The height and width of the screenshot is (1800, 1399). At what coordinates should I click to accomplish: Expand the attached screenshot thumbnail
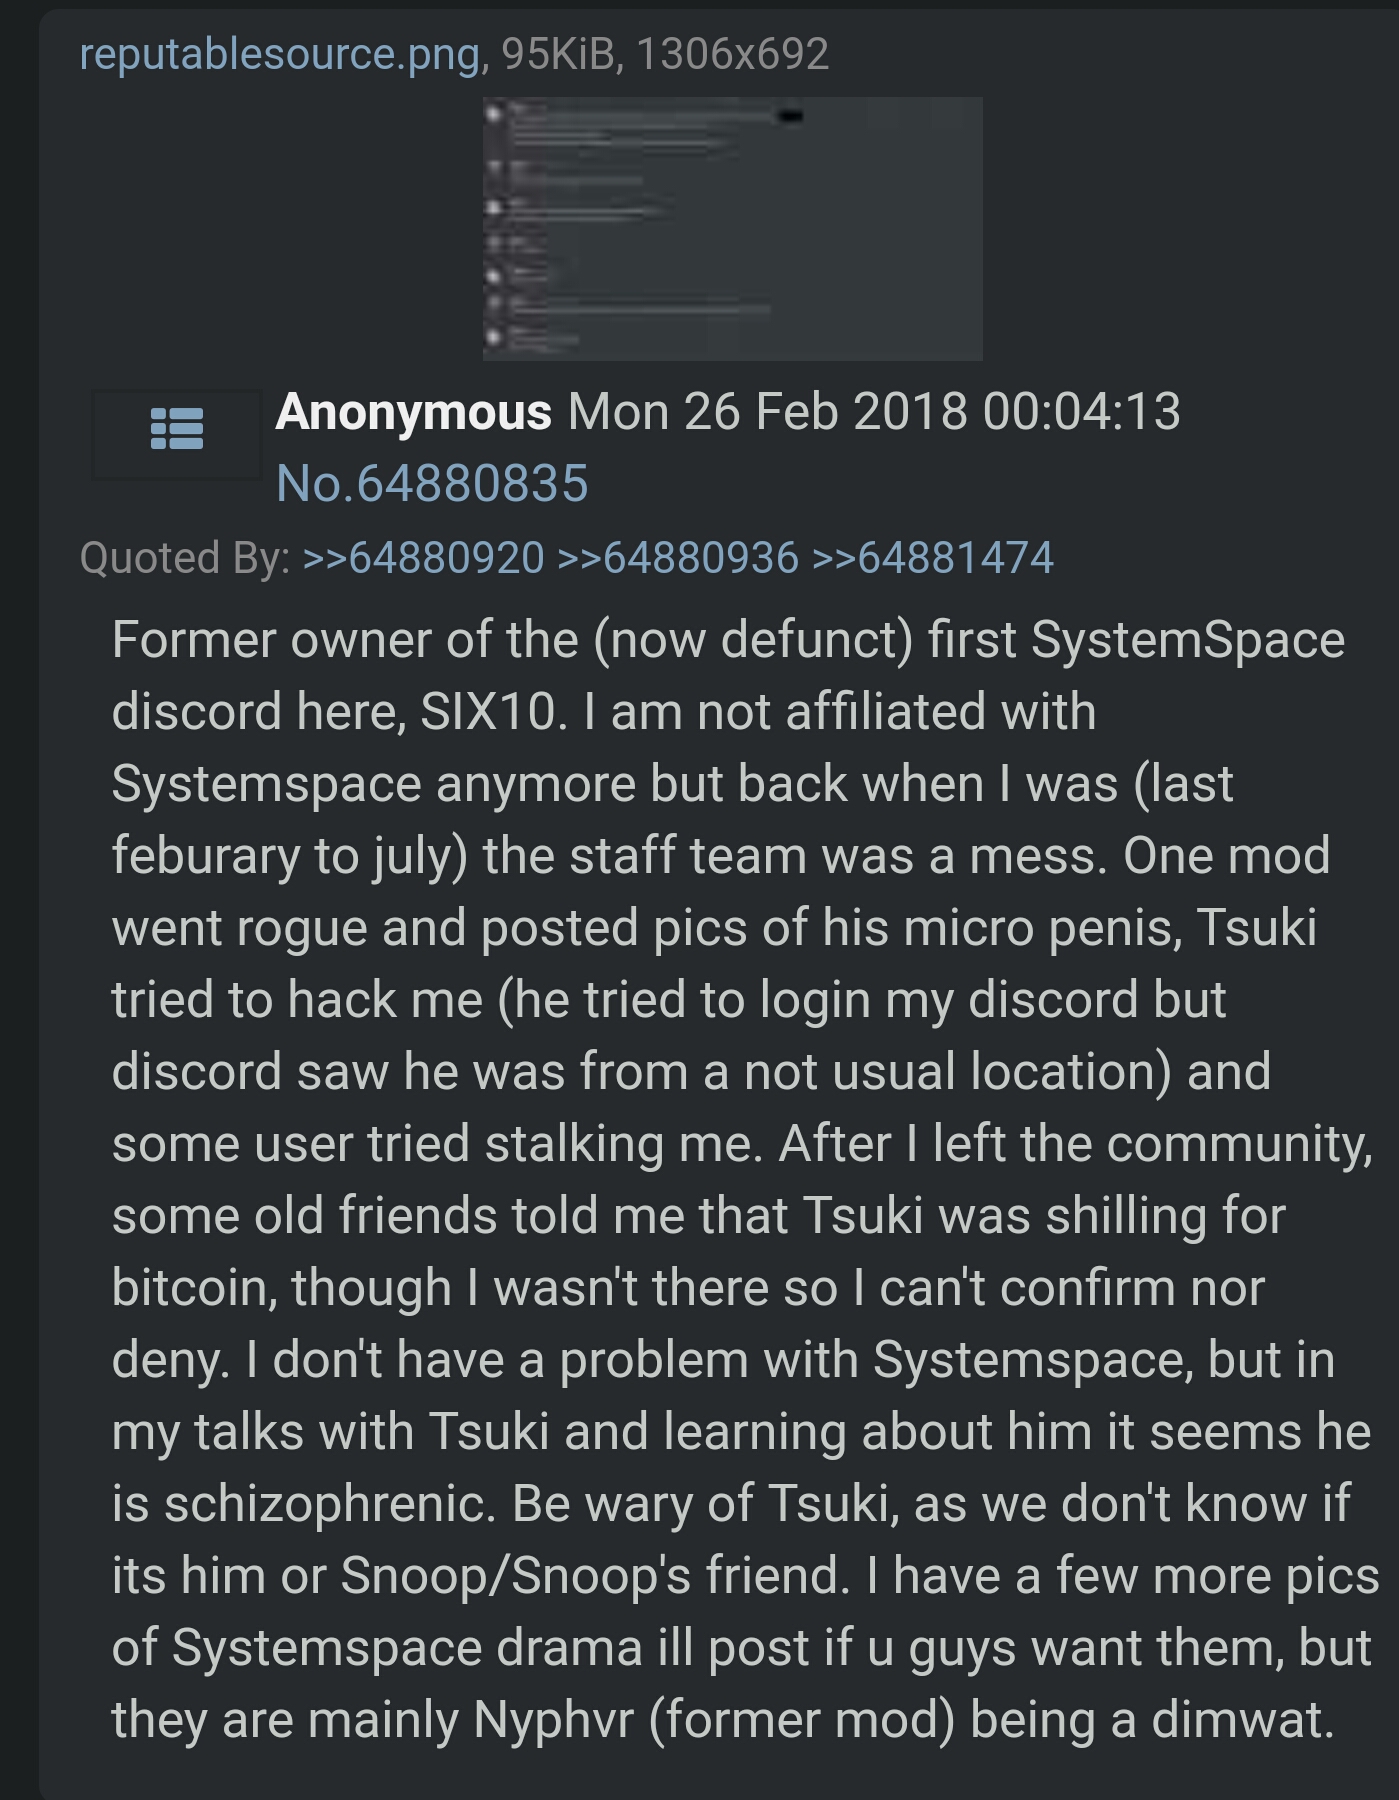coord(732,229)
